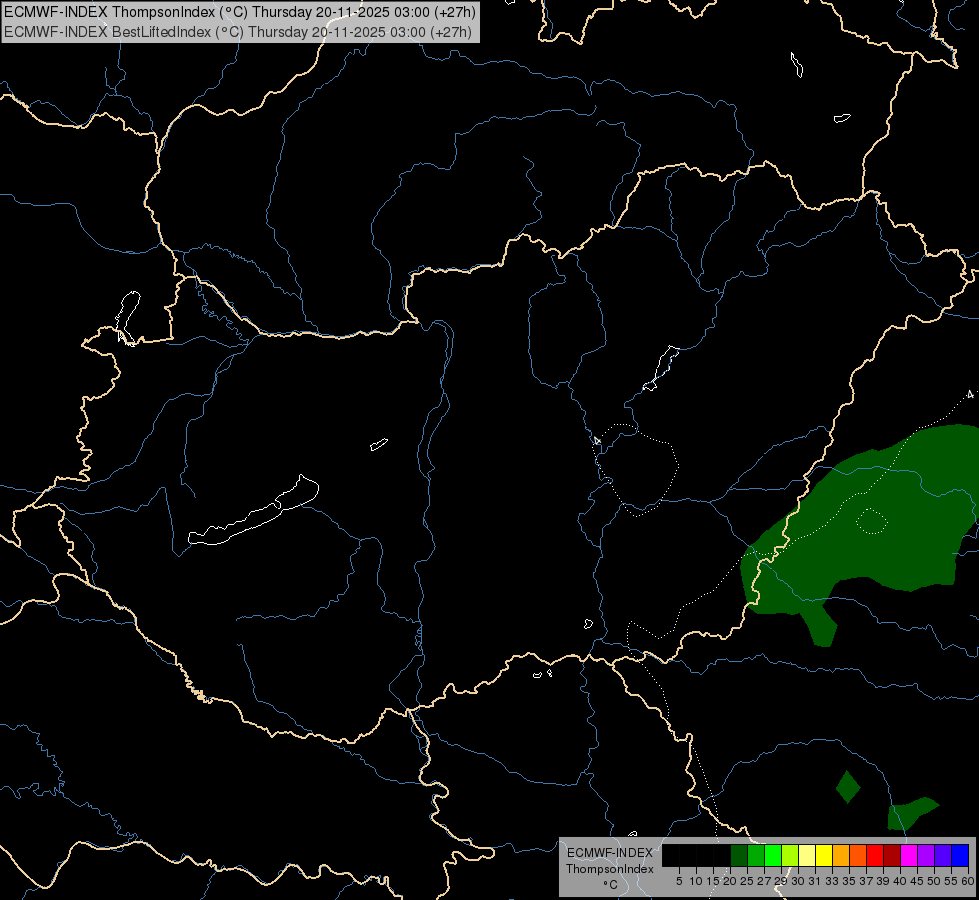Viewport: 979px width, 900px height.
Task: Click the magenta 40–45 legend swatch
Action: (x=909, y=855)
